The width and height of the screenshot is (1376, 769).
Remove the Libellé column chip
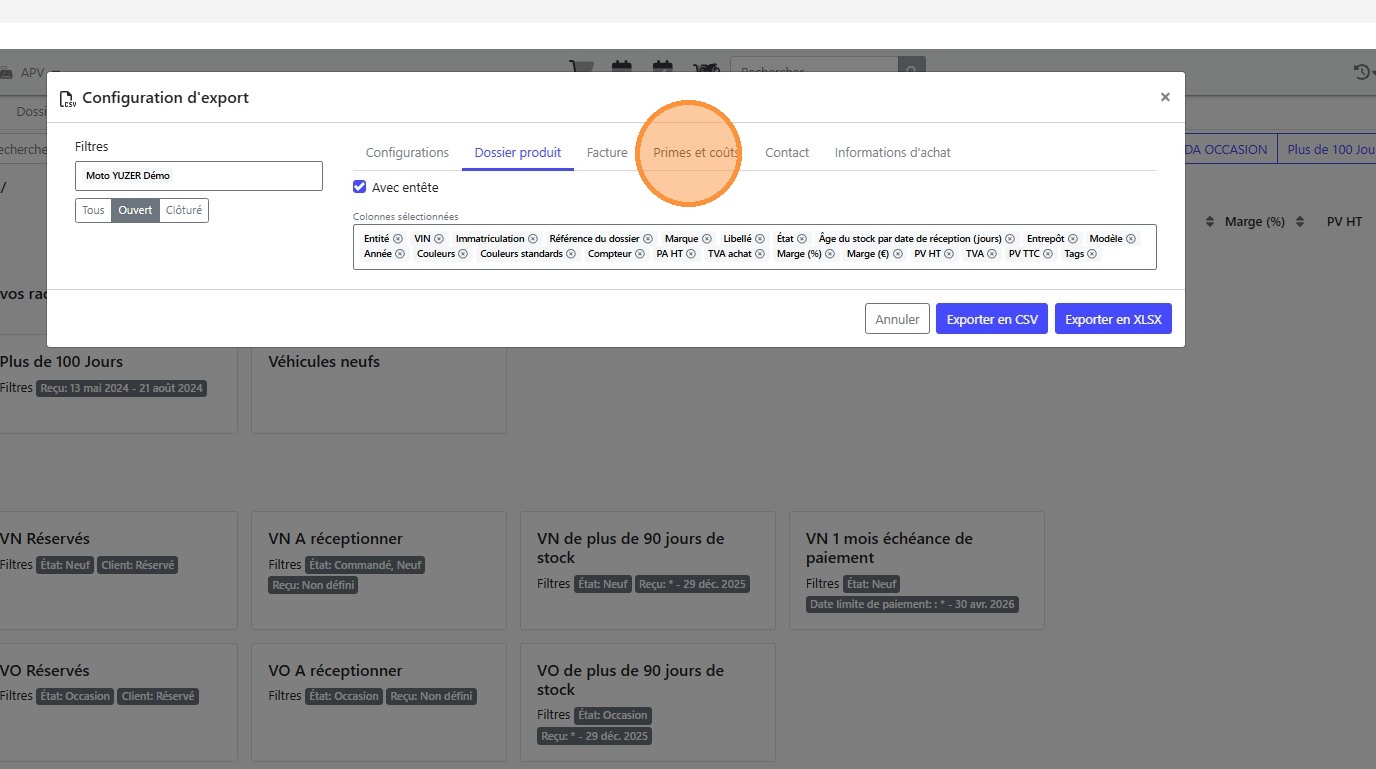click(760, 239)
